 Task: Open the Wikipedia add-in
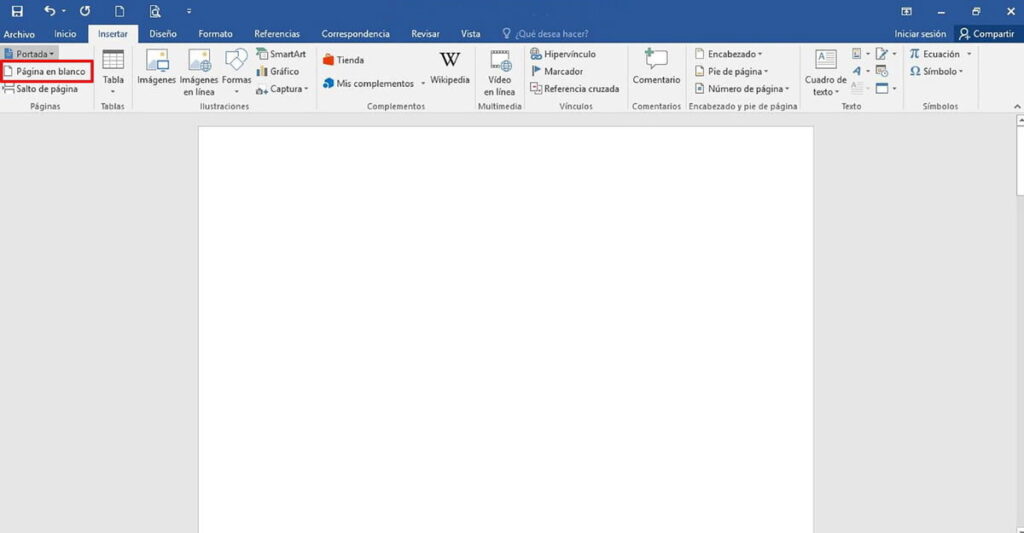pos(450,68)
